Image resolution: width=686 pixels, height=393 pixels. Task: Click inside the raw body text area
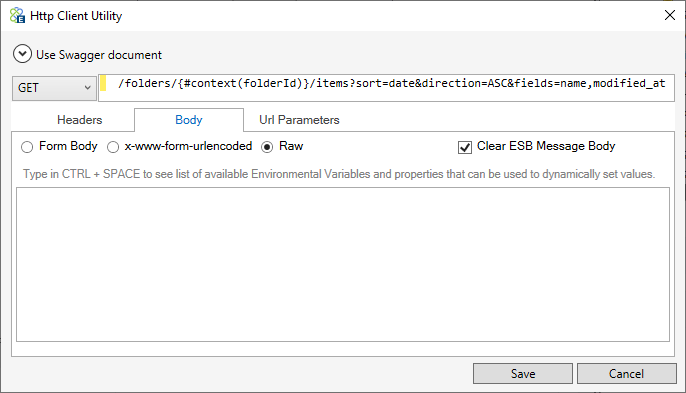point(343,264)
